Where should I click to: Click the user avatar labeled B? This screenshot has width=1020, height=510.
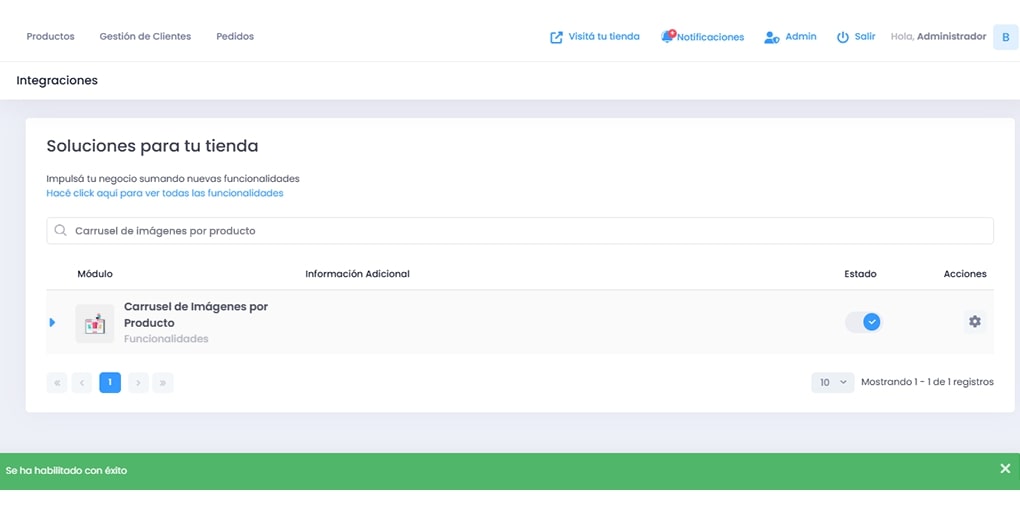point(1005,37)
